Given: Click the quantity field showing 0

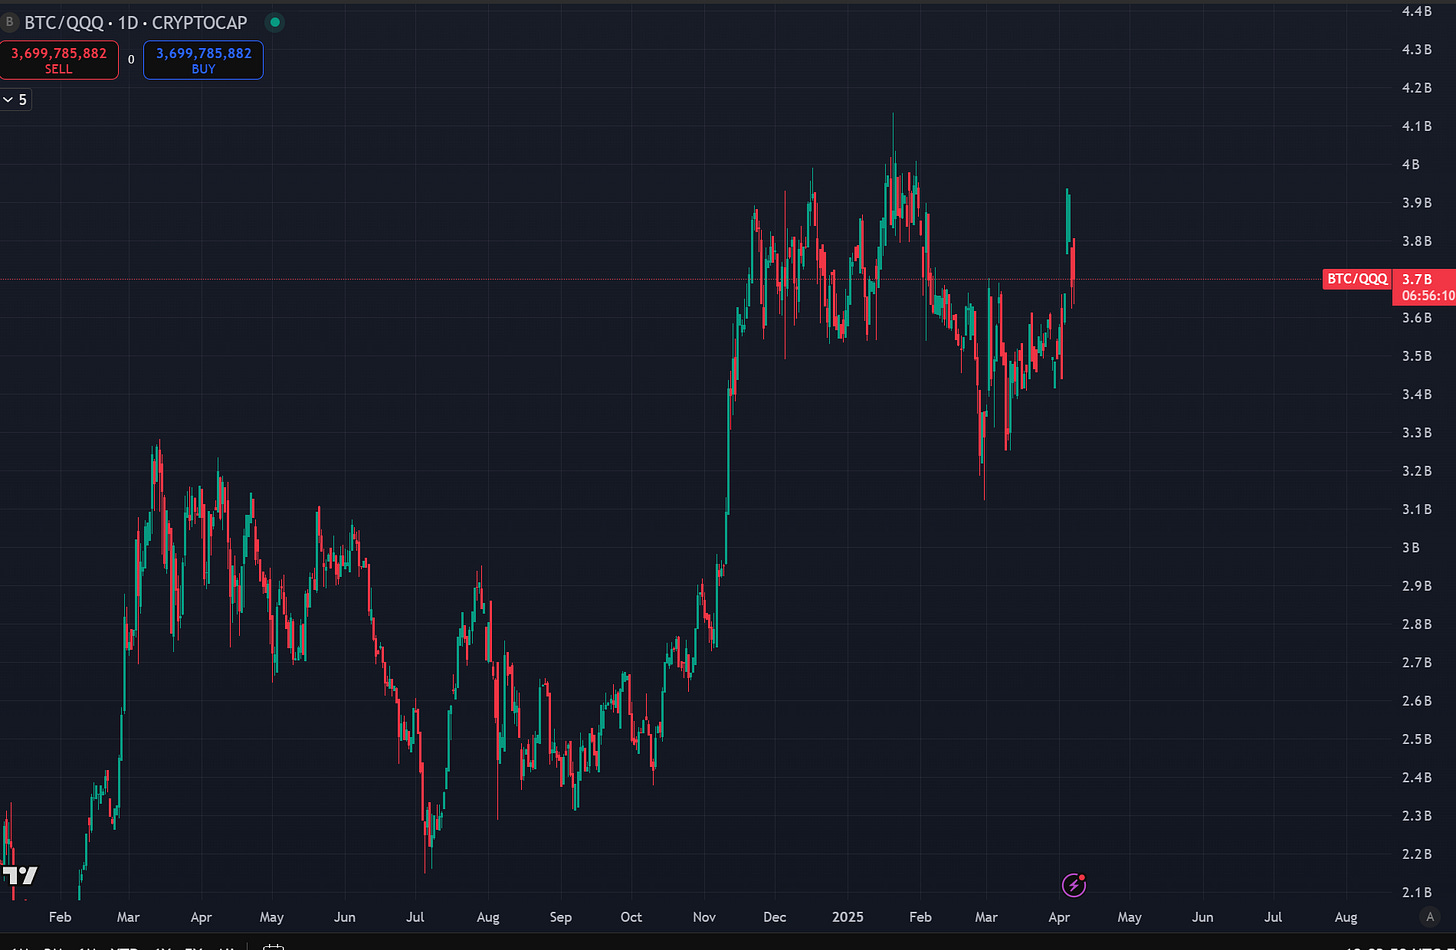Looking at the screenshot, I should click(x=131, y=60).
